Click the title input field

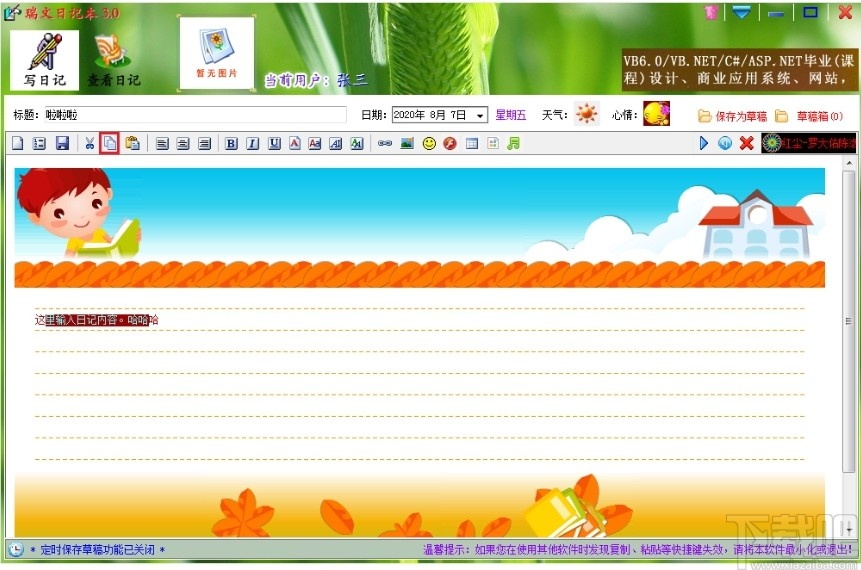195,115
